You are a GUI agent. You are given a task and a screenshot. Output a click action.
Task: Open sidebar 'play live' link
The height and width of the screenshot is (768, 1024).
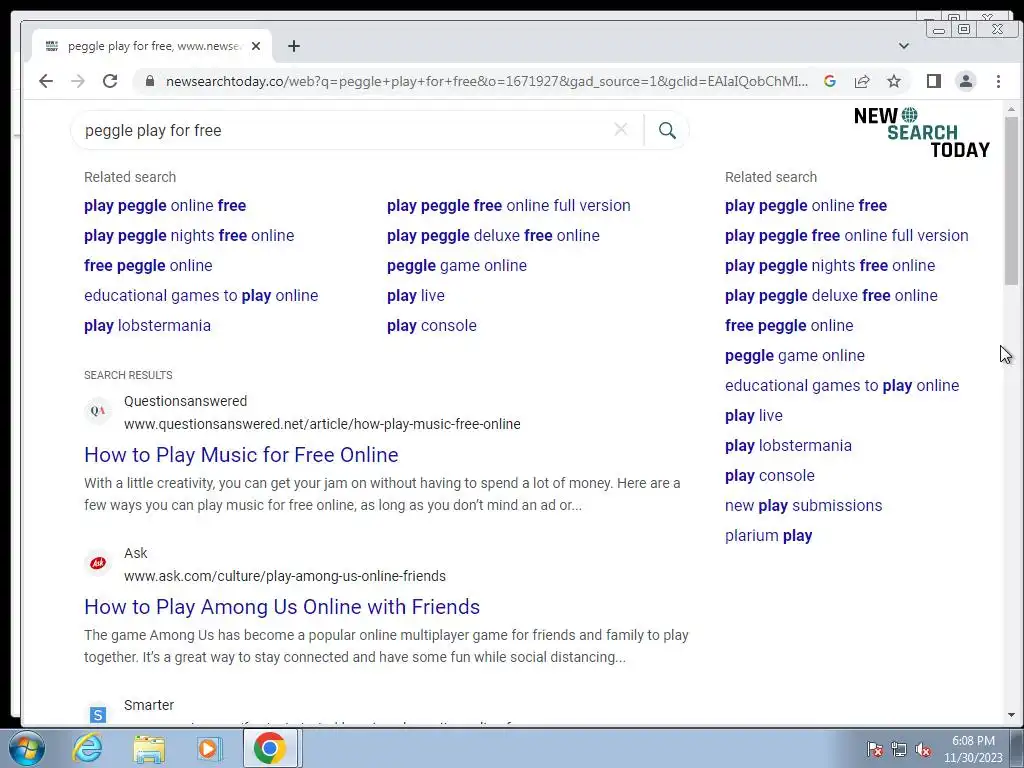click(x=754, y=415)
